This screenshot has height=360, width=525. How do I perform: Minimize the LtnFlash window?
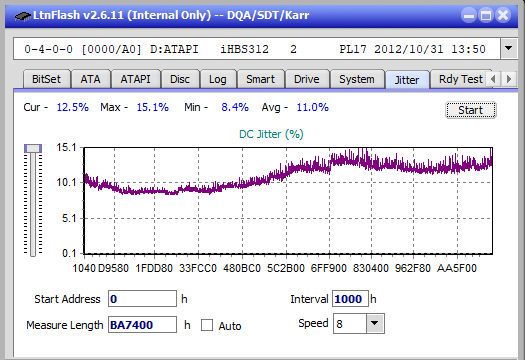pyautogui.click(x=469, y=15)
